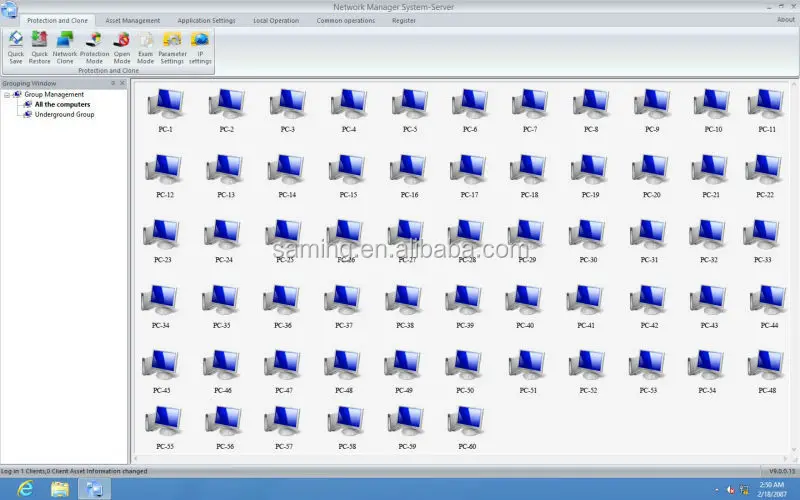Click the Quick Save ribbon icon
This screenshot has width=800, height=500.
15,46
